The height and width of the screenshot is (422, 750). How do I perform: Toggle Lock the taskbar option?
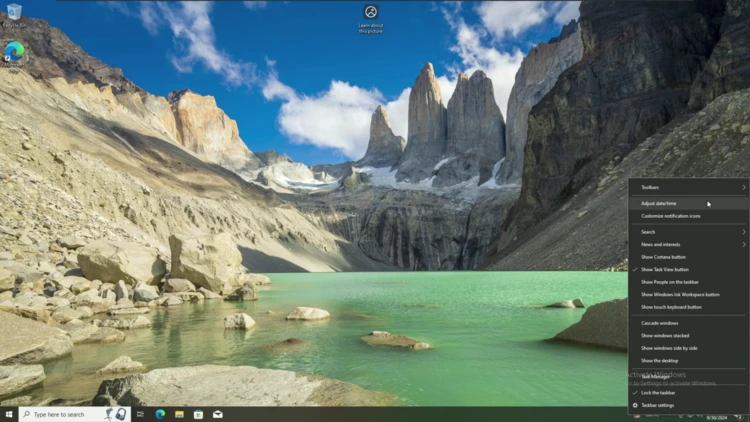688,393
